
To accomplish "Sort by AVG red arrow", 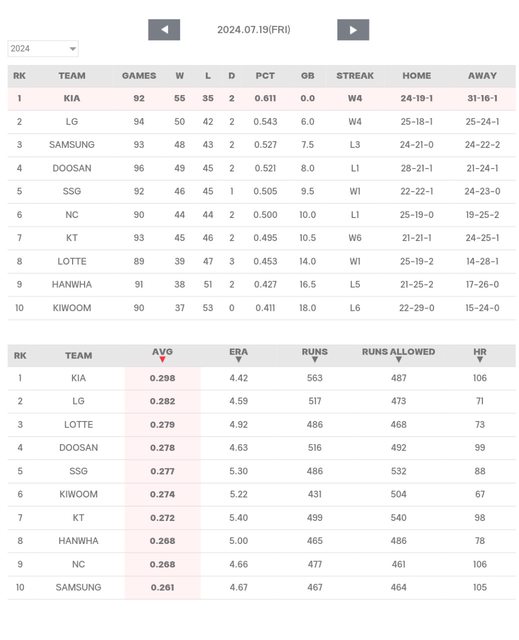I will click(x=162, y=360).
